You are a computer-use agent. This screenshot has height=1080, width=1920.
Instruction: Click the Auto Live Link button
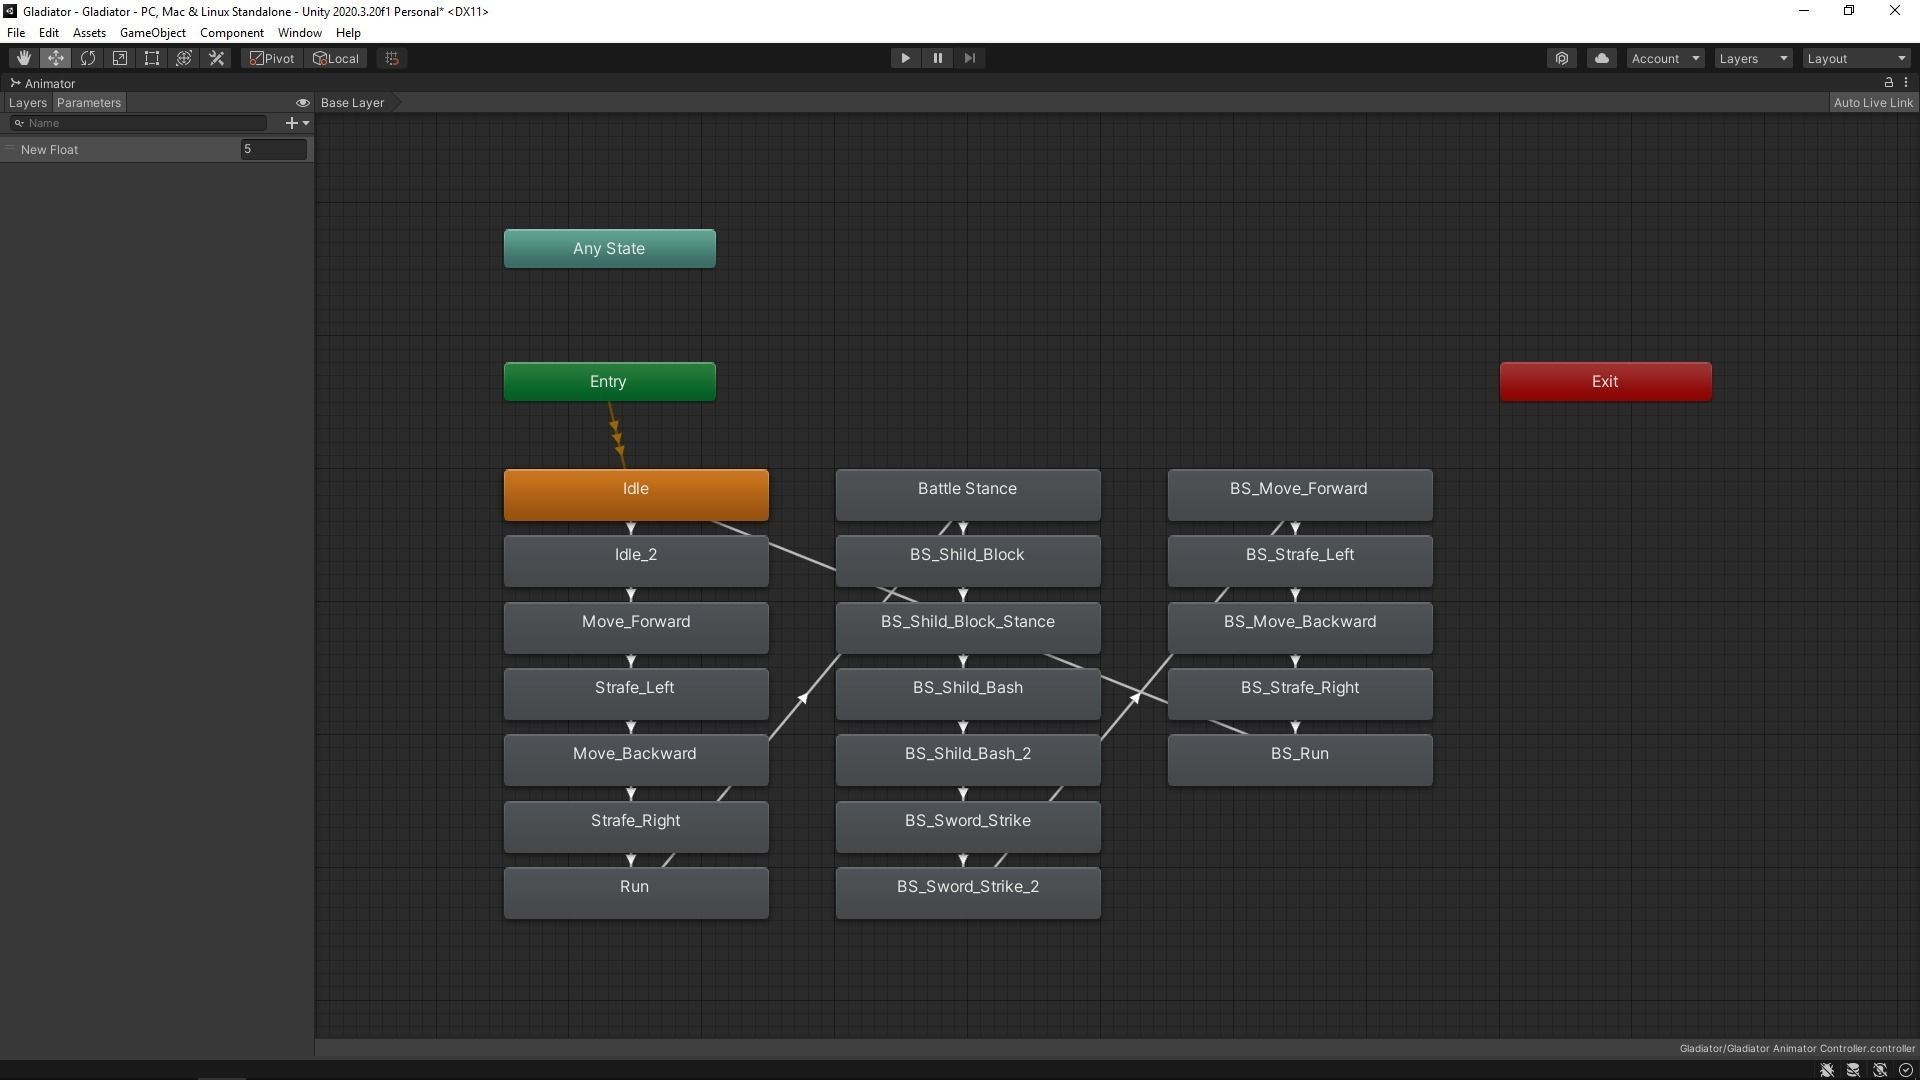pyautogui.click(x=1872, y=103)
